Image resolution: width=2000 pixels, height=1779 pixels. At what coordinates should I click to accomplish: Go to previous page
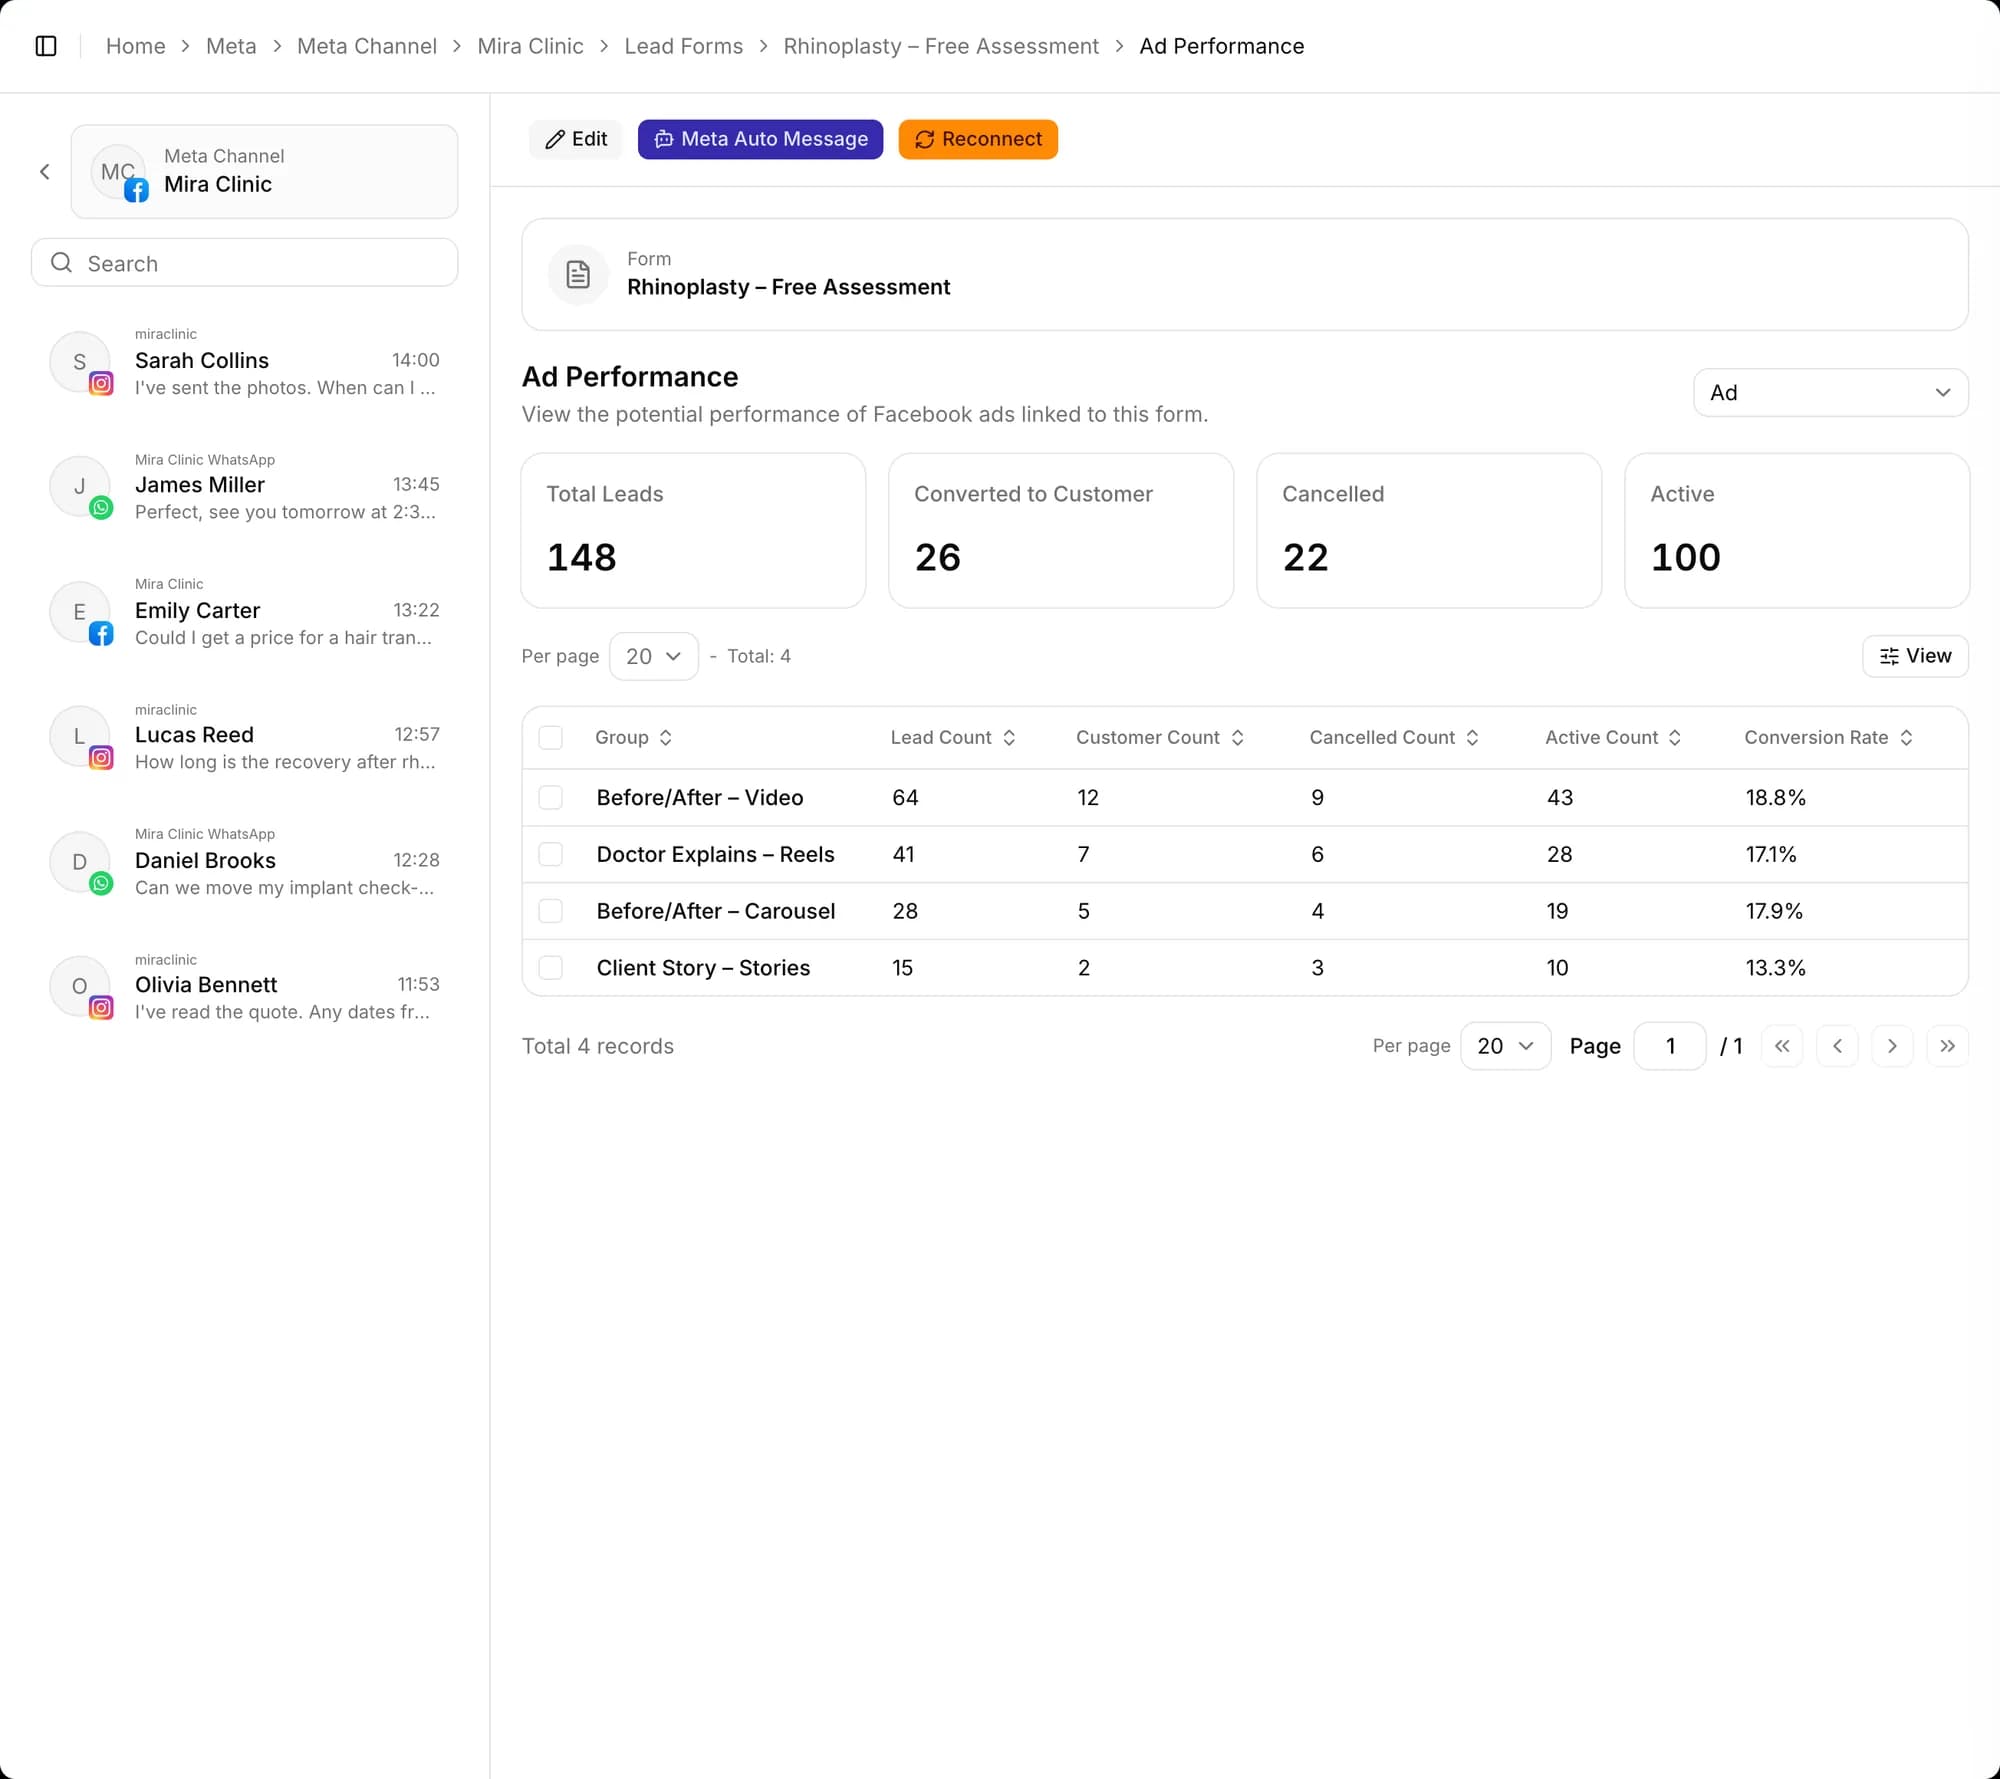click(x=1837, y=1046)
